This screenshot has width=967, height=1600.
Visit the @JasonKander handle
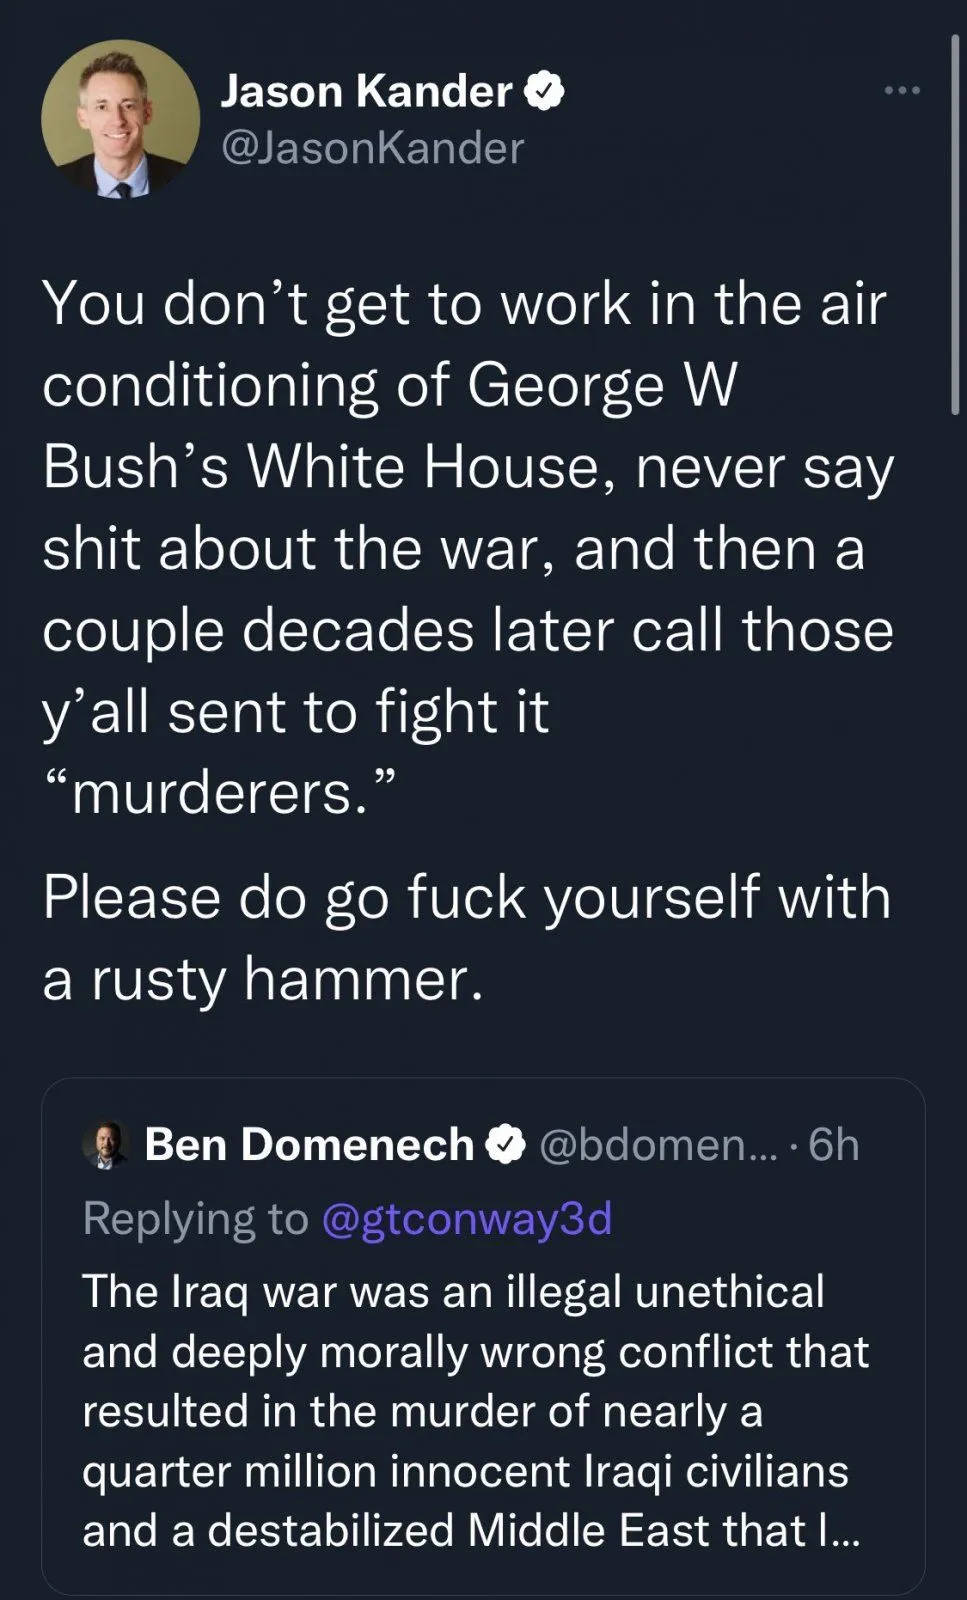pos(372,149)
